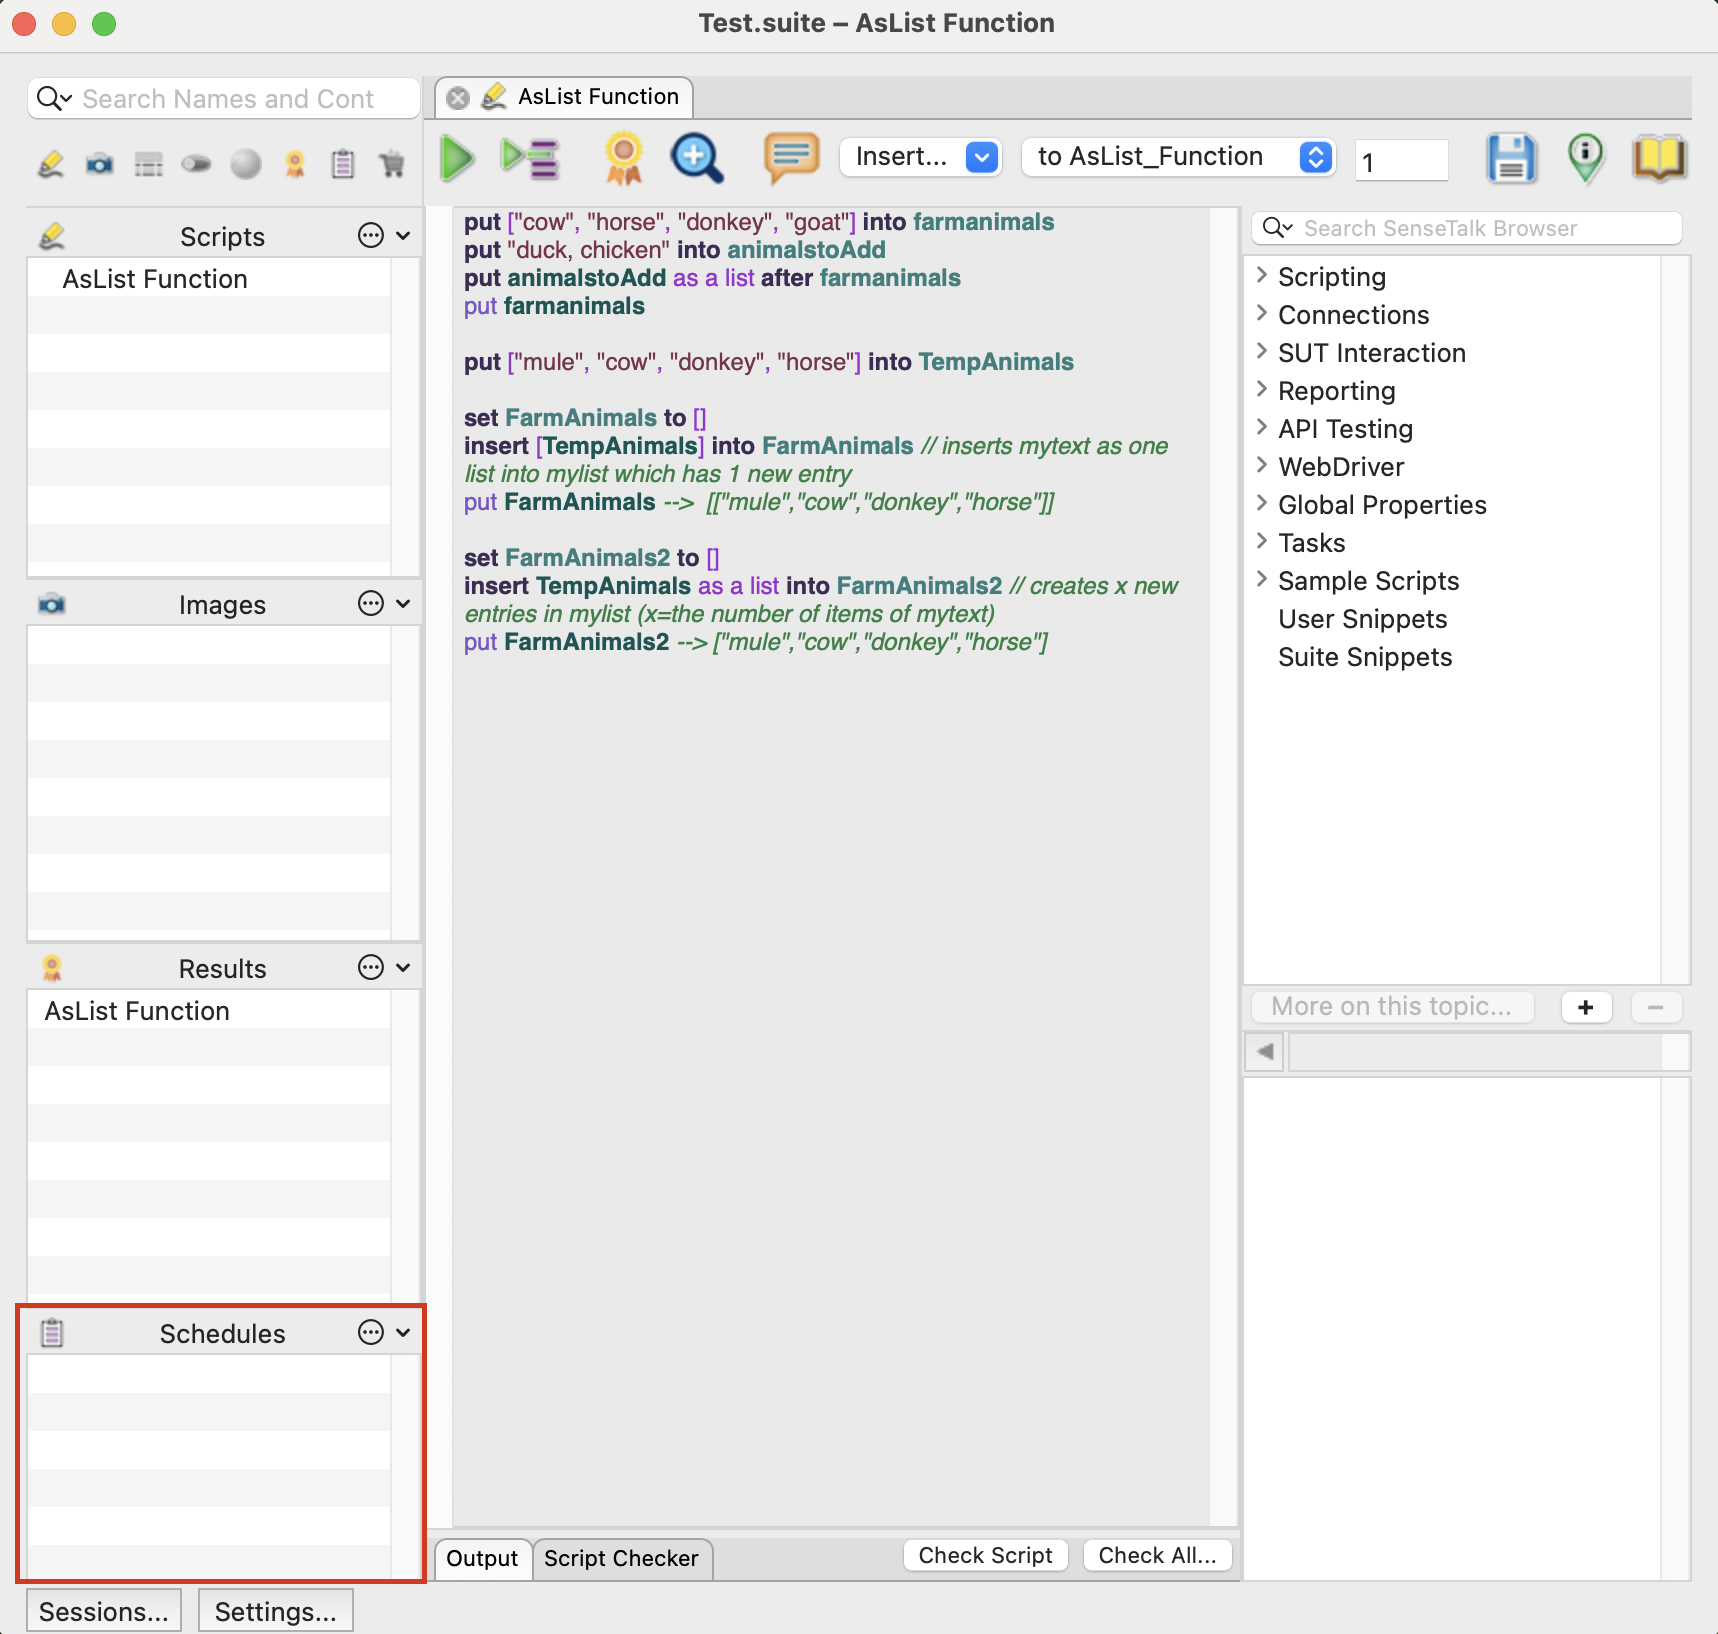
Task: Click the Search SenseTalk Browser field
Action: (x=1466, y=228)
